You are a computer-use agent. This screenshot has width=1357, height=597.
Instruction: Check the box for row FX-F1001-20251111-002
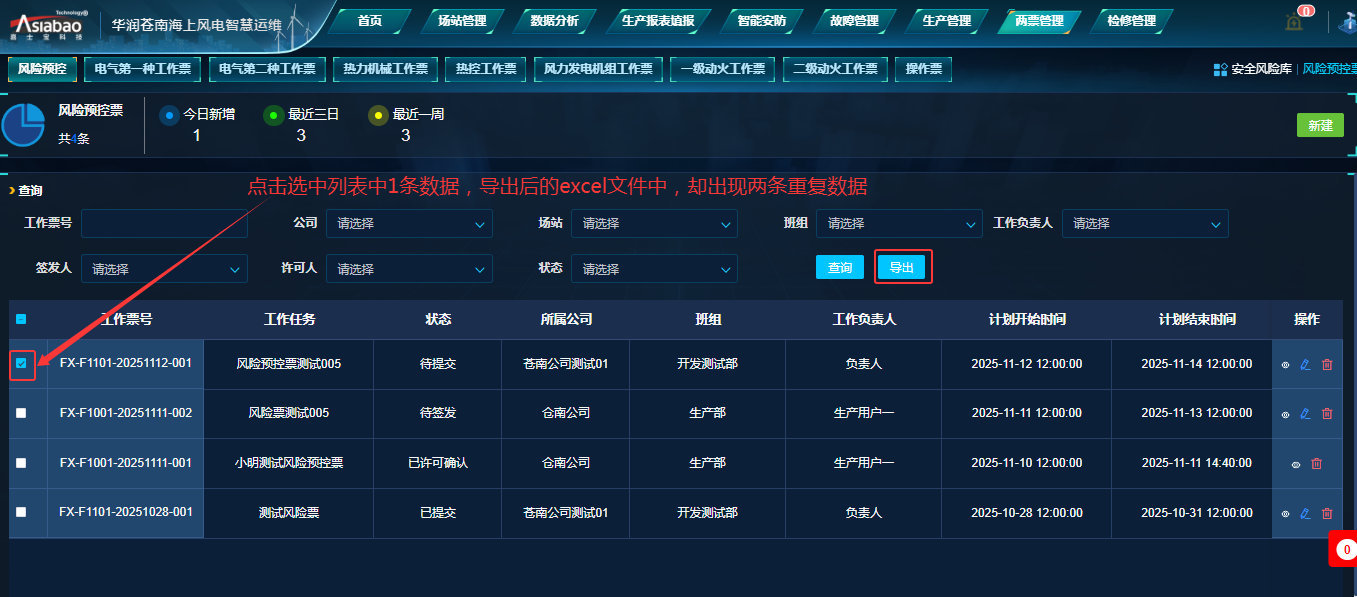pos(21,413)
